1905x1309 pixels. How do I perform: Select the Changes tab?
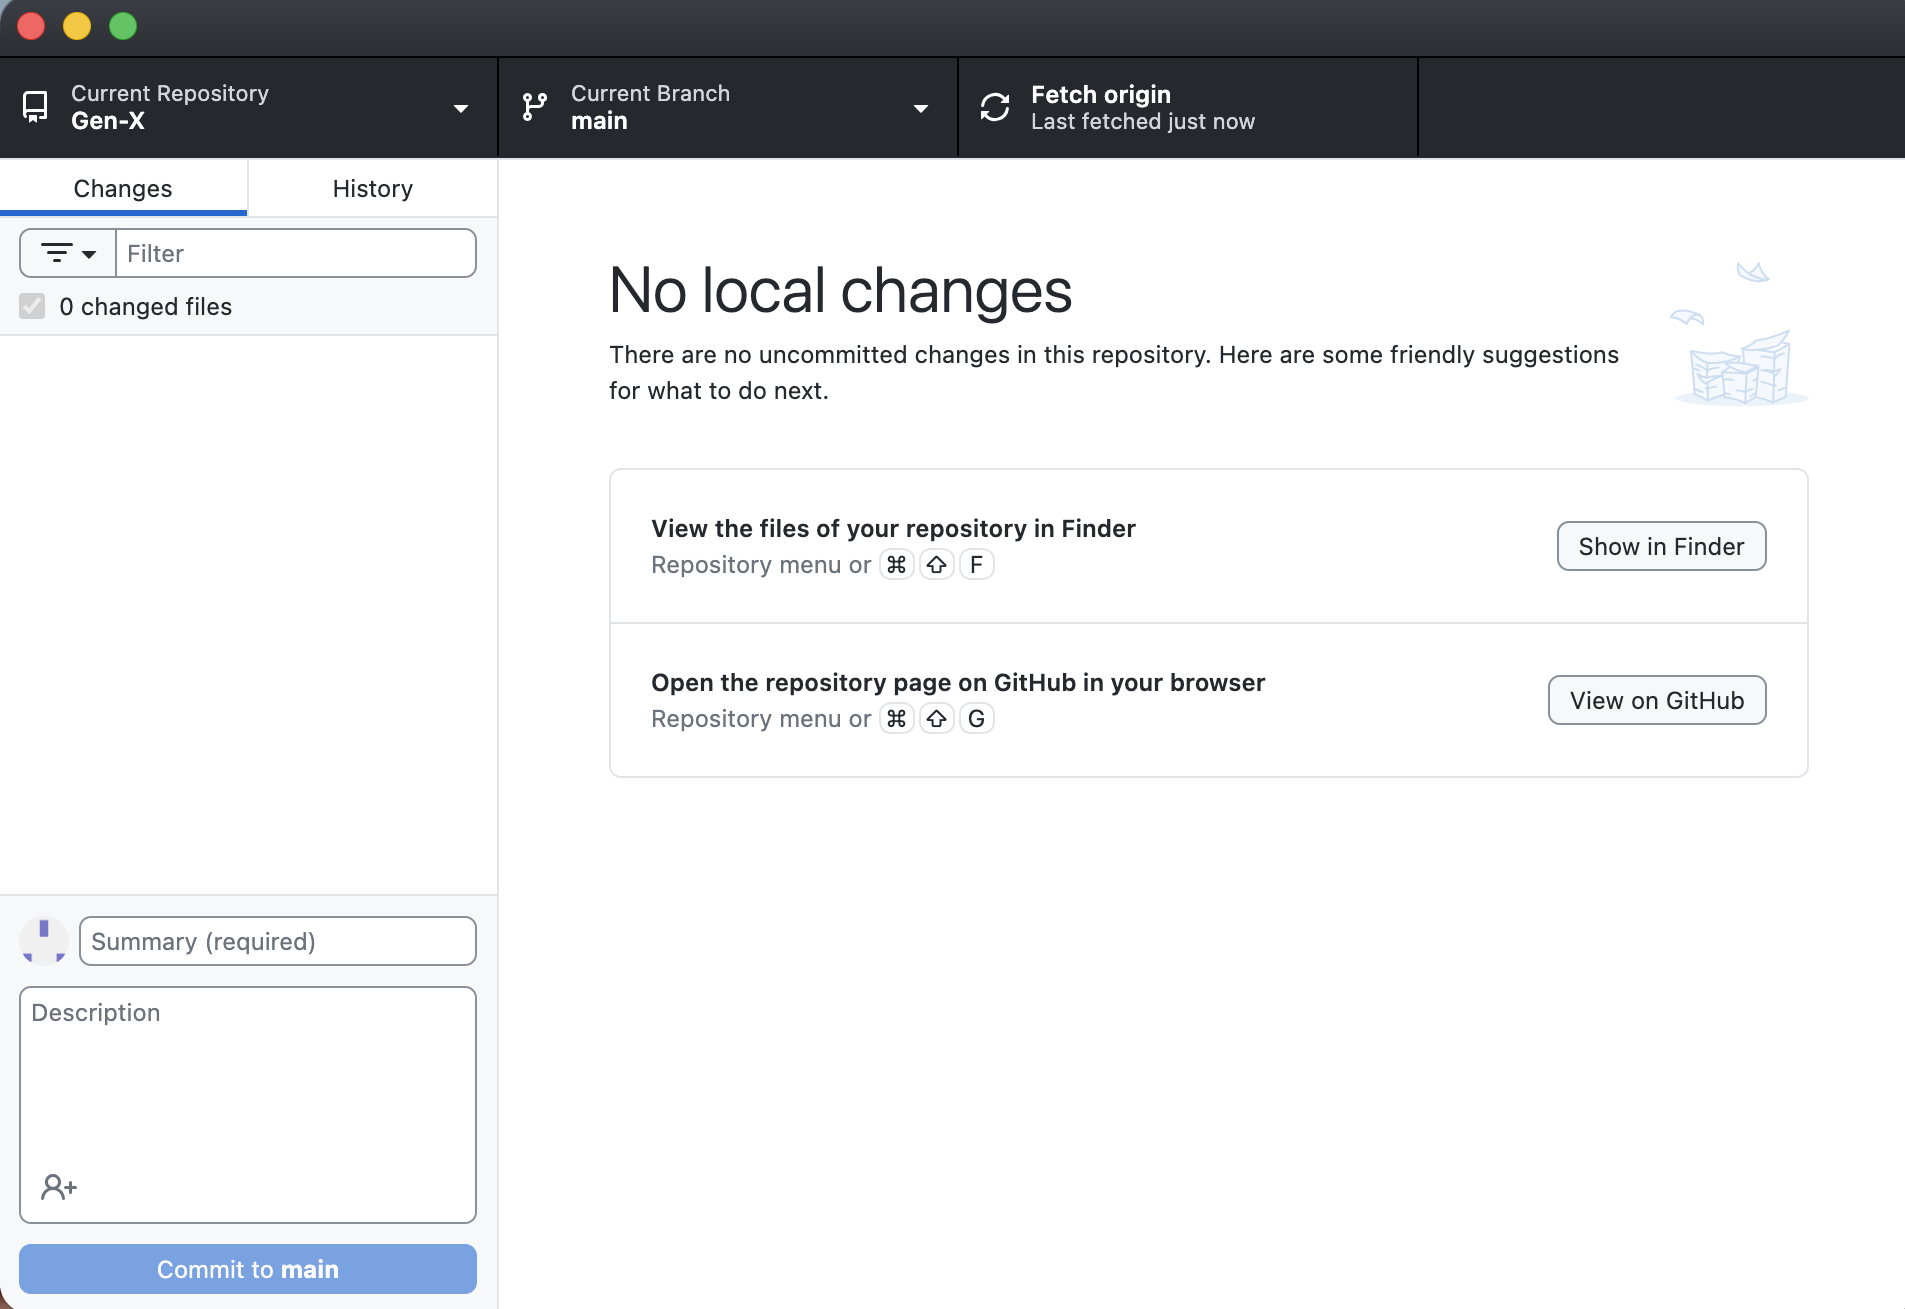tap(123, 188)
